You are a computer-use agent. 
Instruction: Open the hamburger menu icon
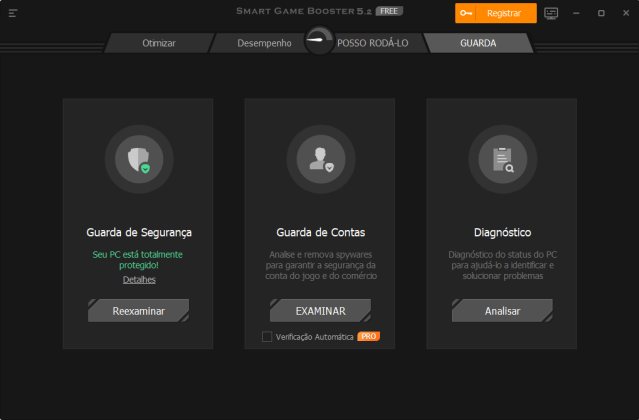click(x=13, y=13)
